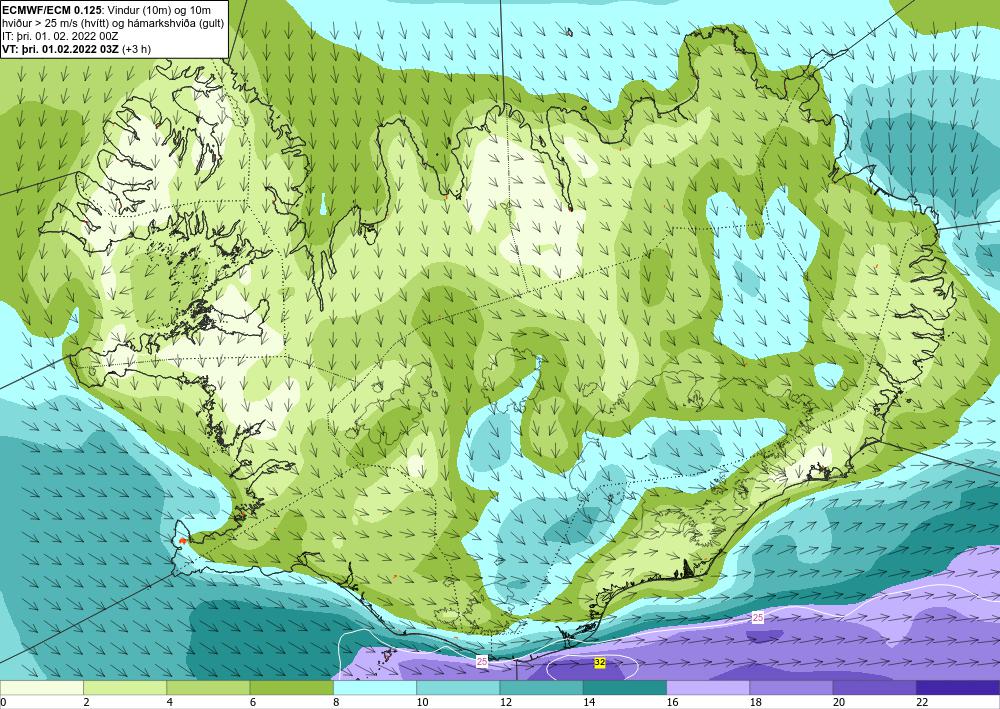
Task: Click the yellow 32 max gust label
Action: pyautogui.click(x=599, y=663)
